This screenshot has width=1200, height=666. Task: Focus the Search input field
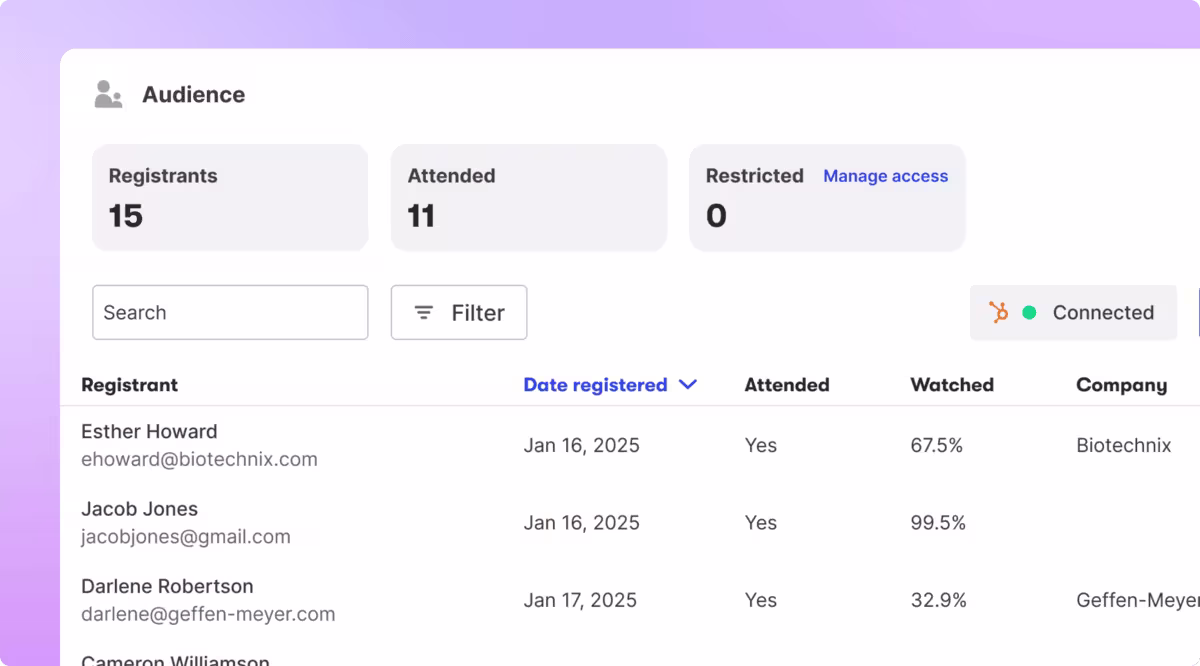coord(230,313)
